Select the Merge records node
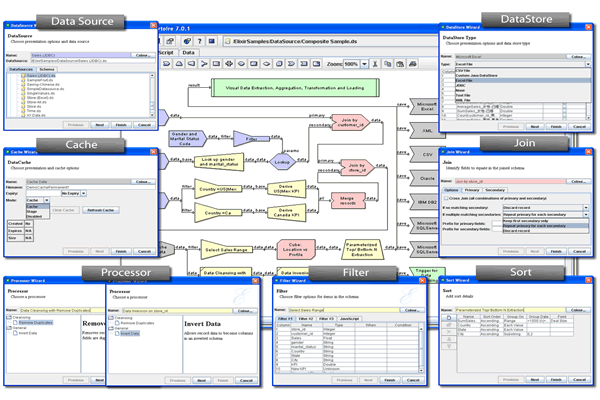600x400 pixels. (x=348, y=201)
